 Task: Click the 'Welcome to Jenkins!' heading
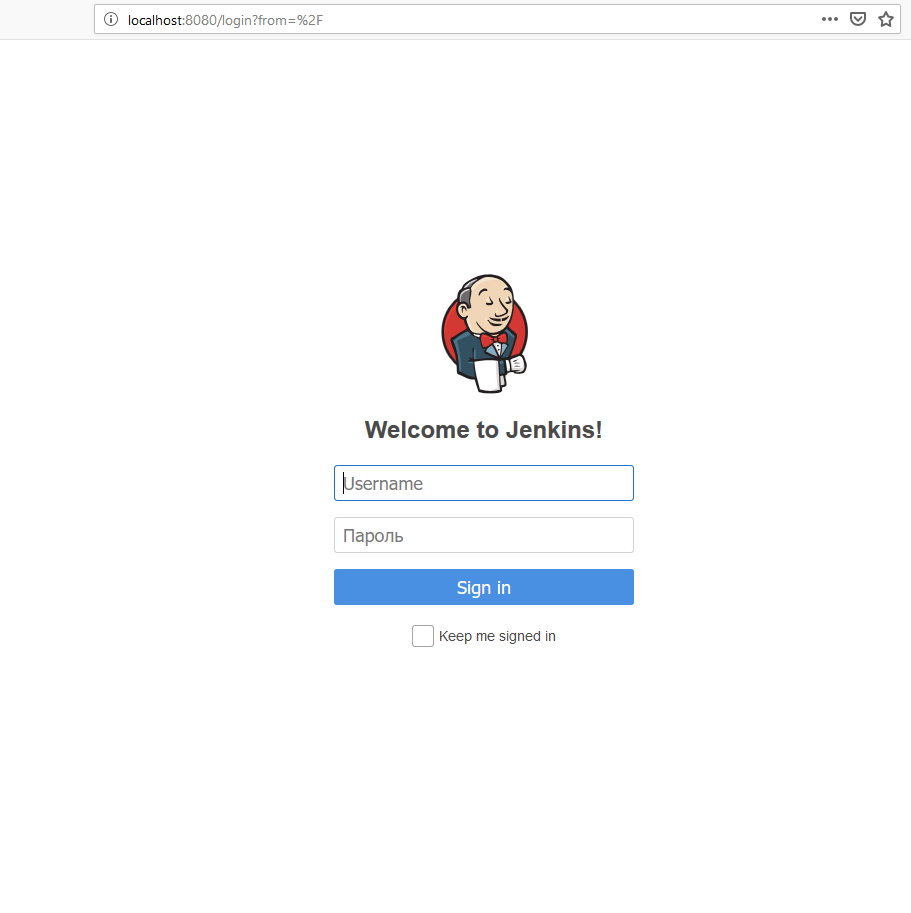point(483,430)
